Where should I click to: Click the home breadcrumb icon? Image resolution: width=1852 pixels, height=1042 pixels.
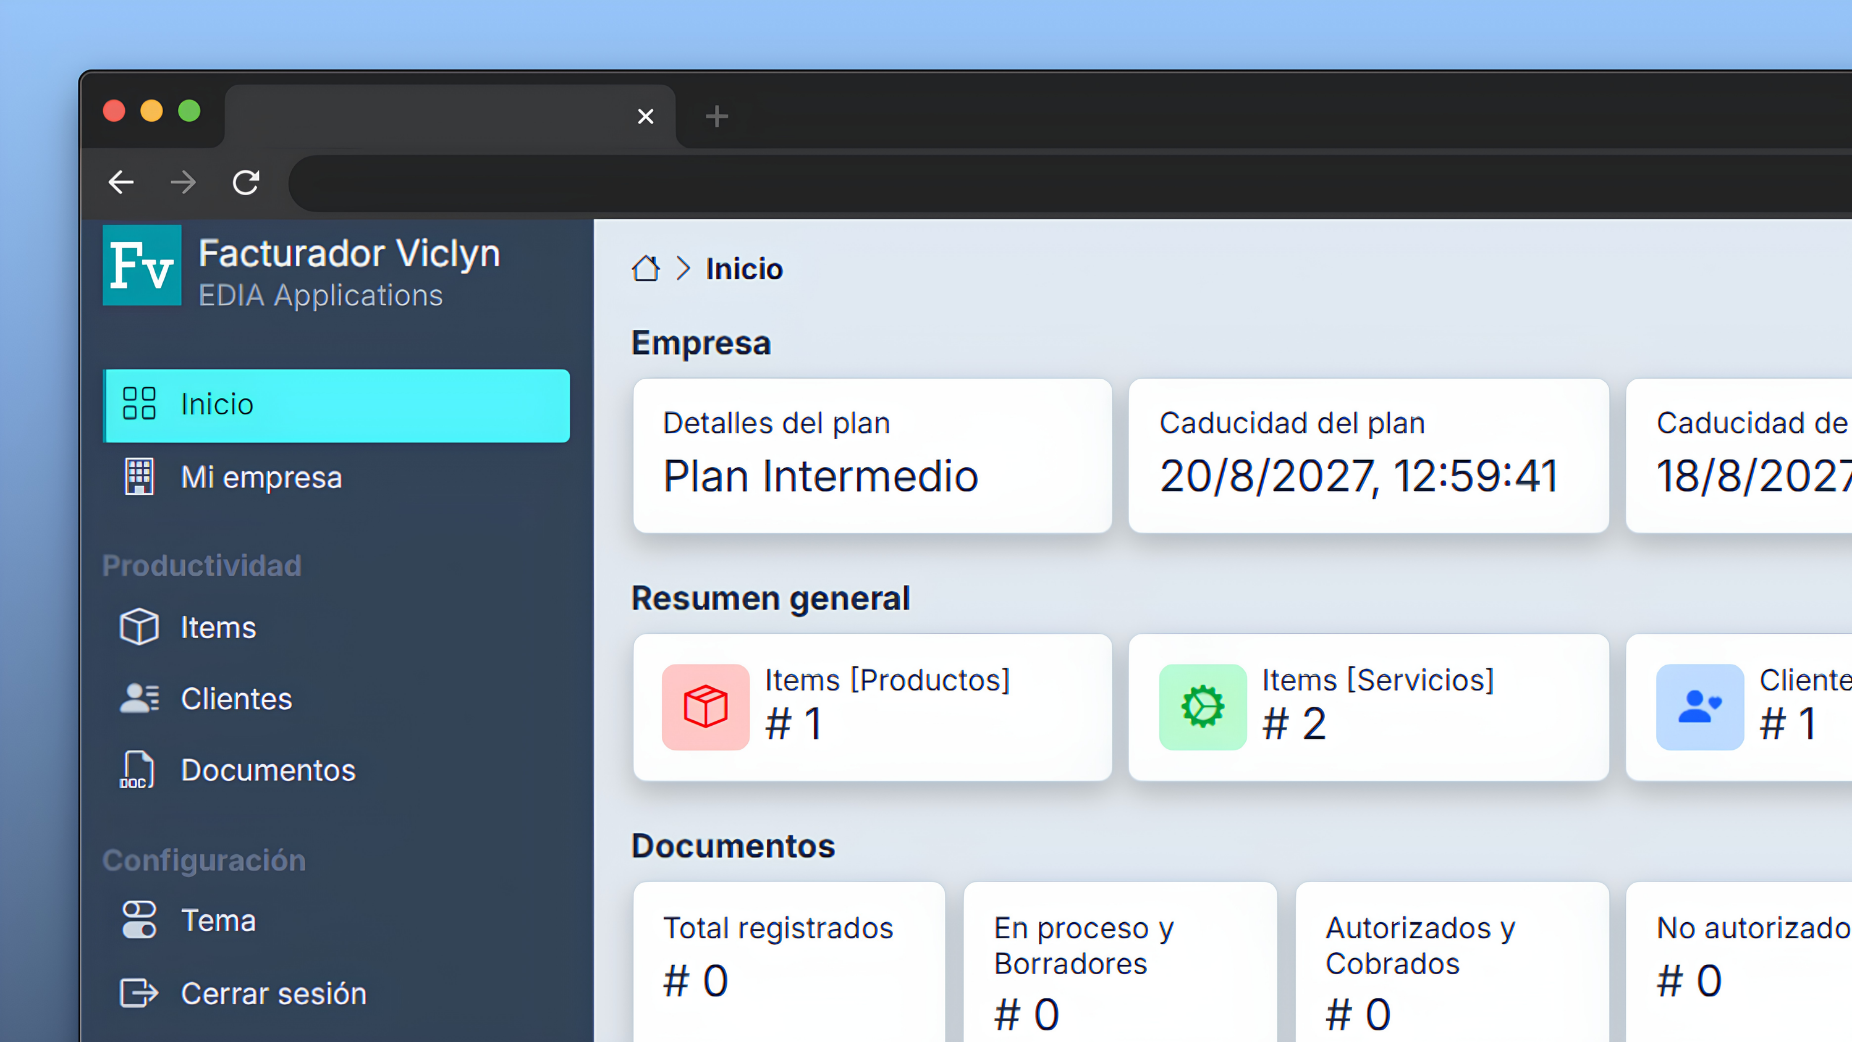click(x=646, y=268)
